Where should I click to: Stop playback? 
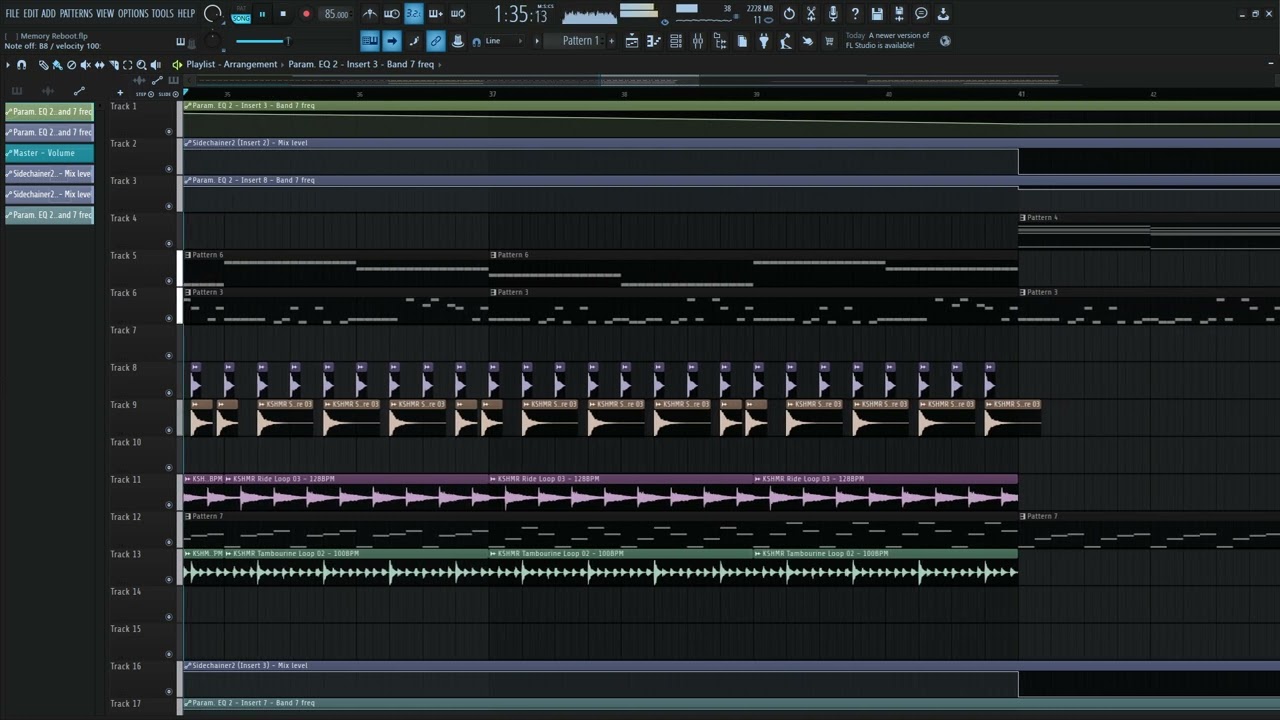(283, 14)
